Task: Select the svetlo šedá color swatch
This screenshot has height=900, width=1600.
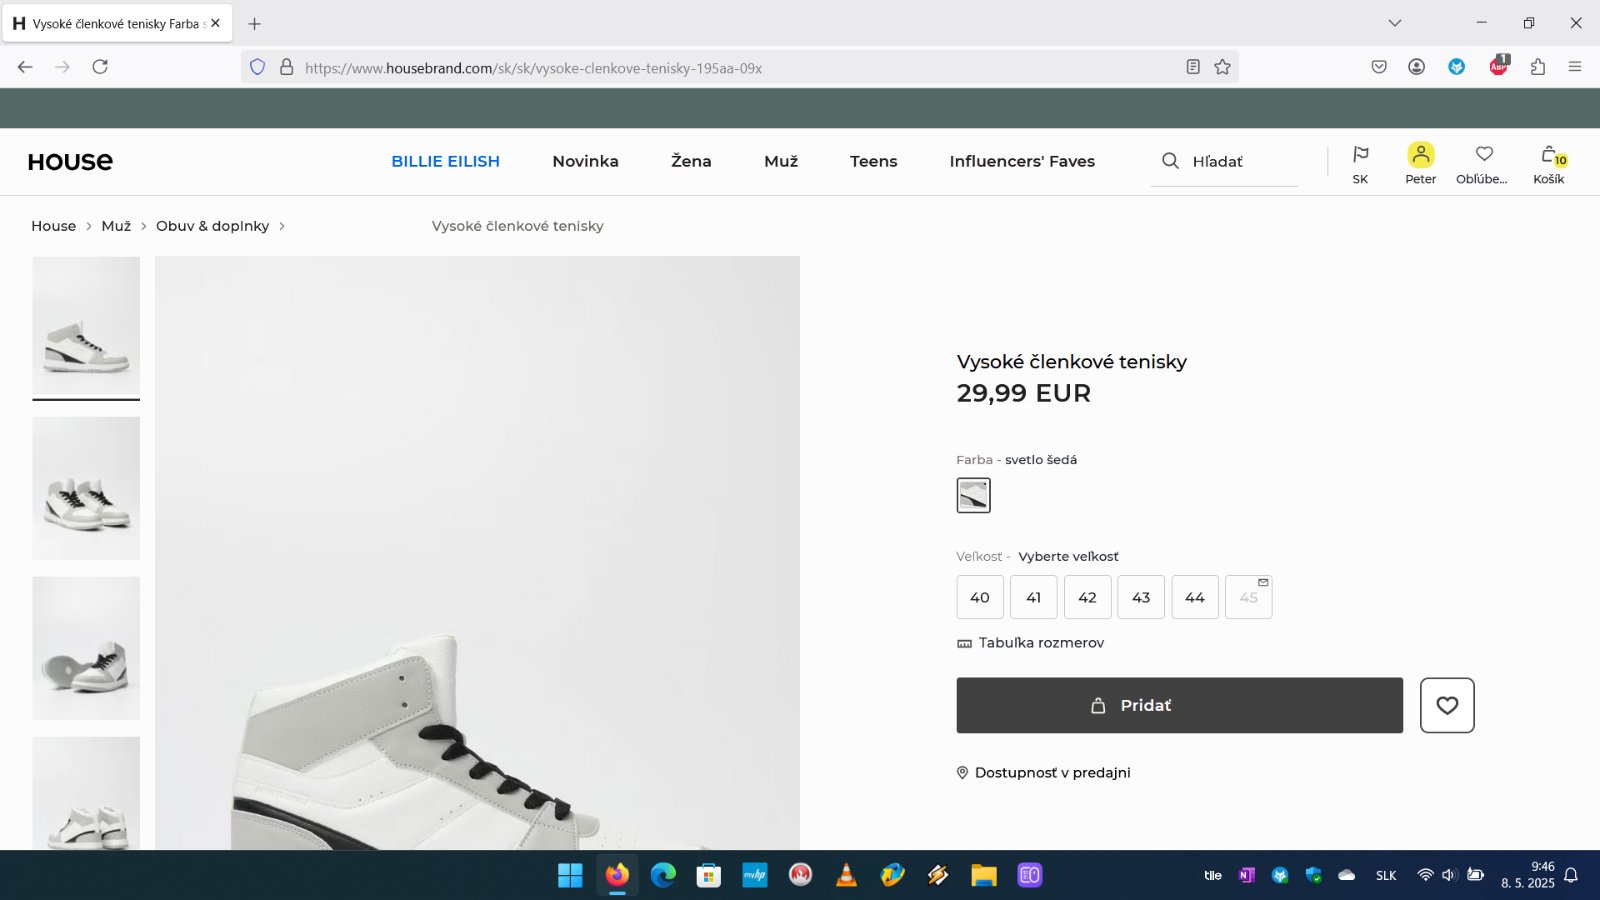Action: click(973, 495)
